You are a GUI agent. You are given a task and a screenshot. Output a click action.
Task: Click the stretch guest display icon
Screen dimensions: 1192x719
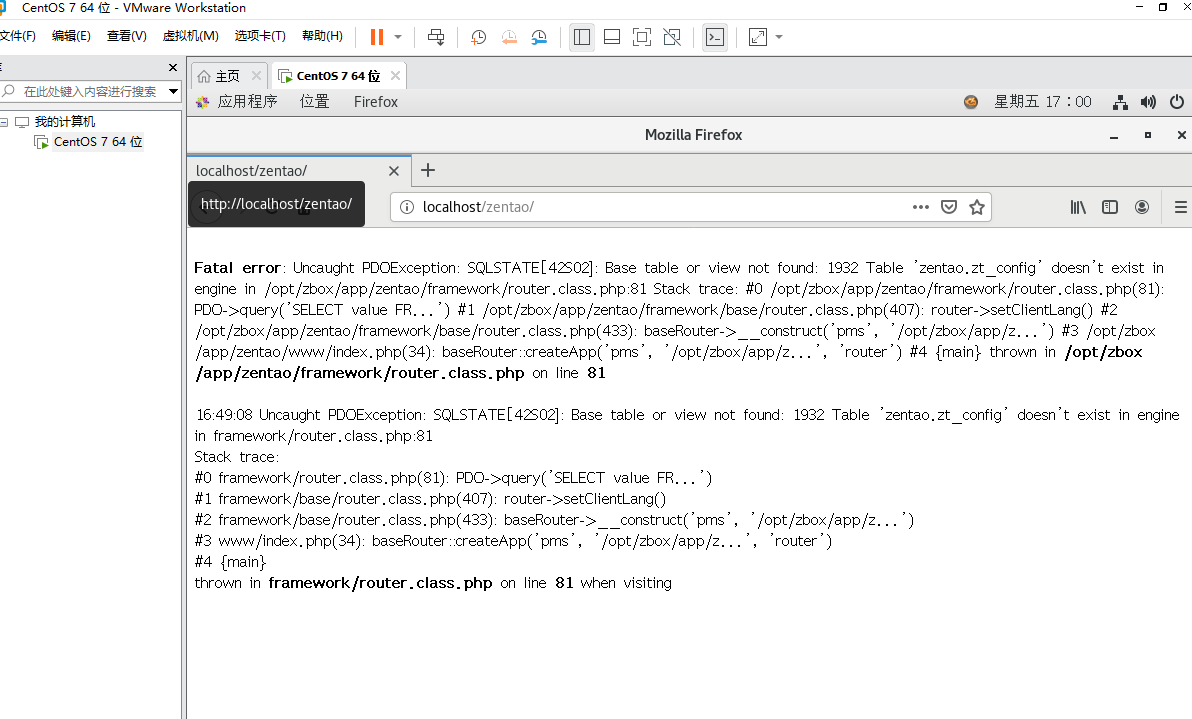tap(758, 36)
